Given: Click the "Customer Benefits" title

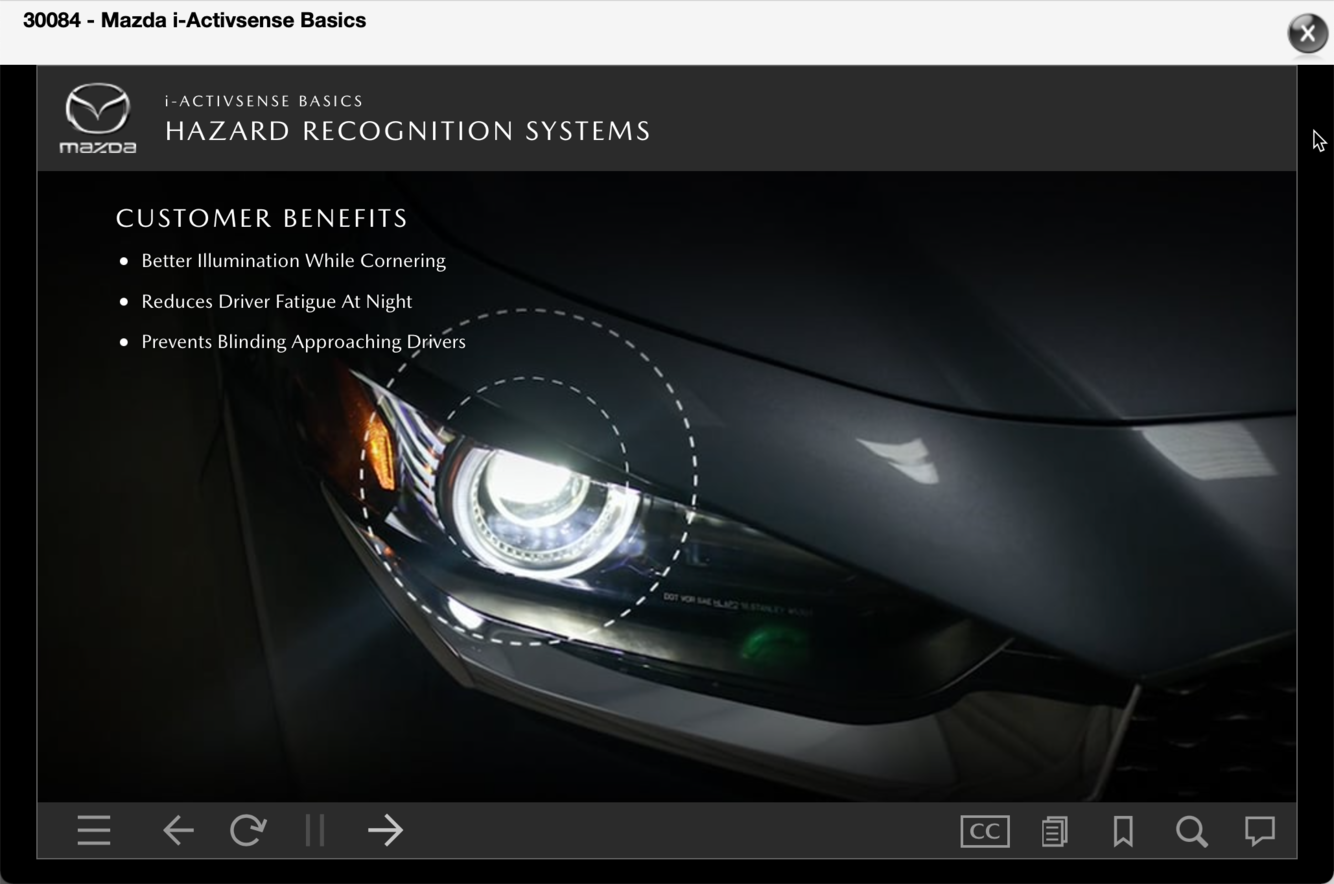Looking at the screenshot, I should 262,218.
